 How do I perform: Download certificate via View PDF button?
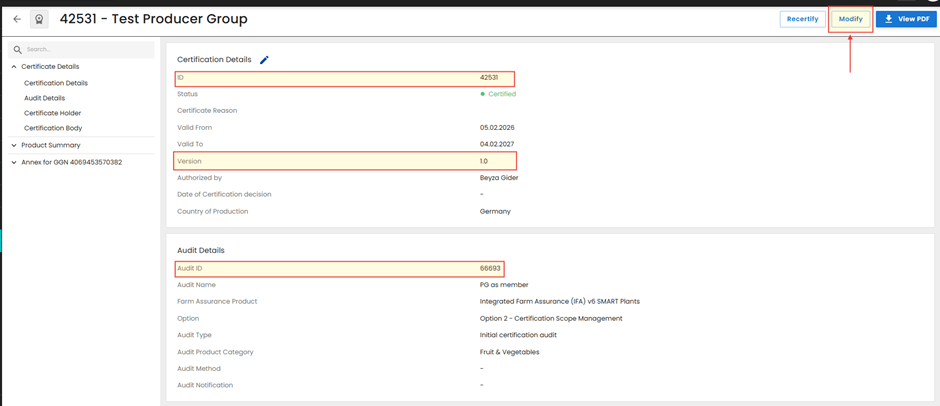tap(907, 19)
